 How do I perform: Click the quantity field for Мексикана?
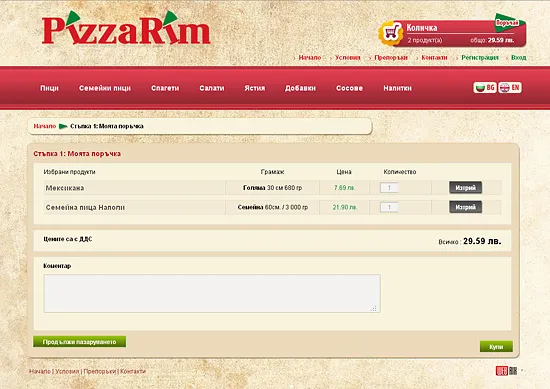pos(389,188)
